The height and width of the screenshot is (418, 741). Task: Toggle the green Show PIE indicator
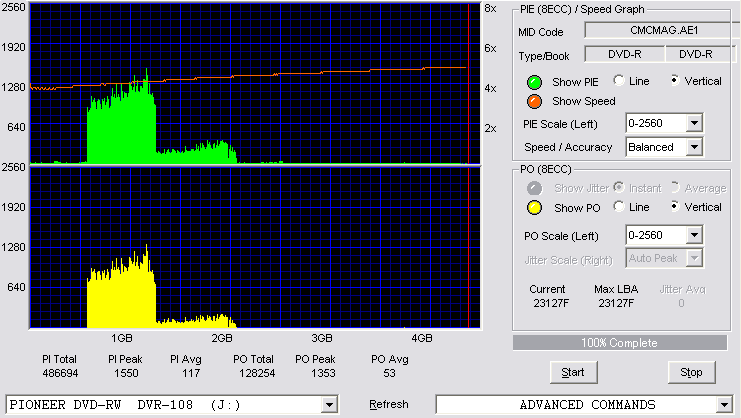534,82
